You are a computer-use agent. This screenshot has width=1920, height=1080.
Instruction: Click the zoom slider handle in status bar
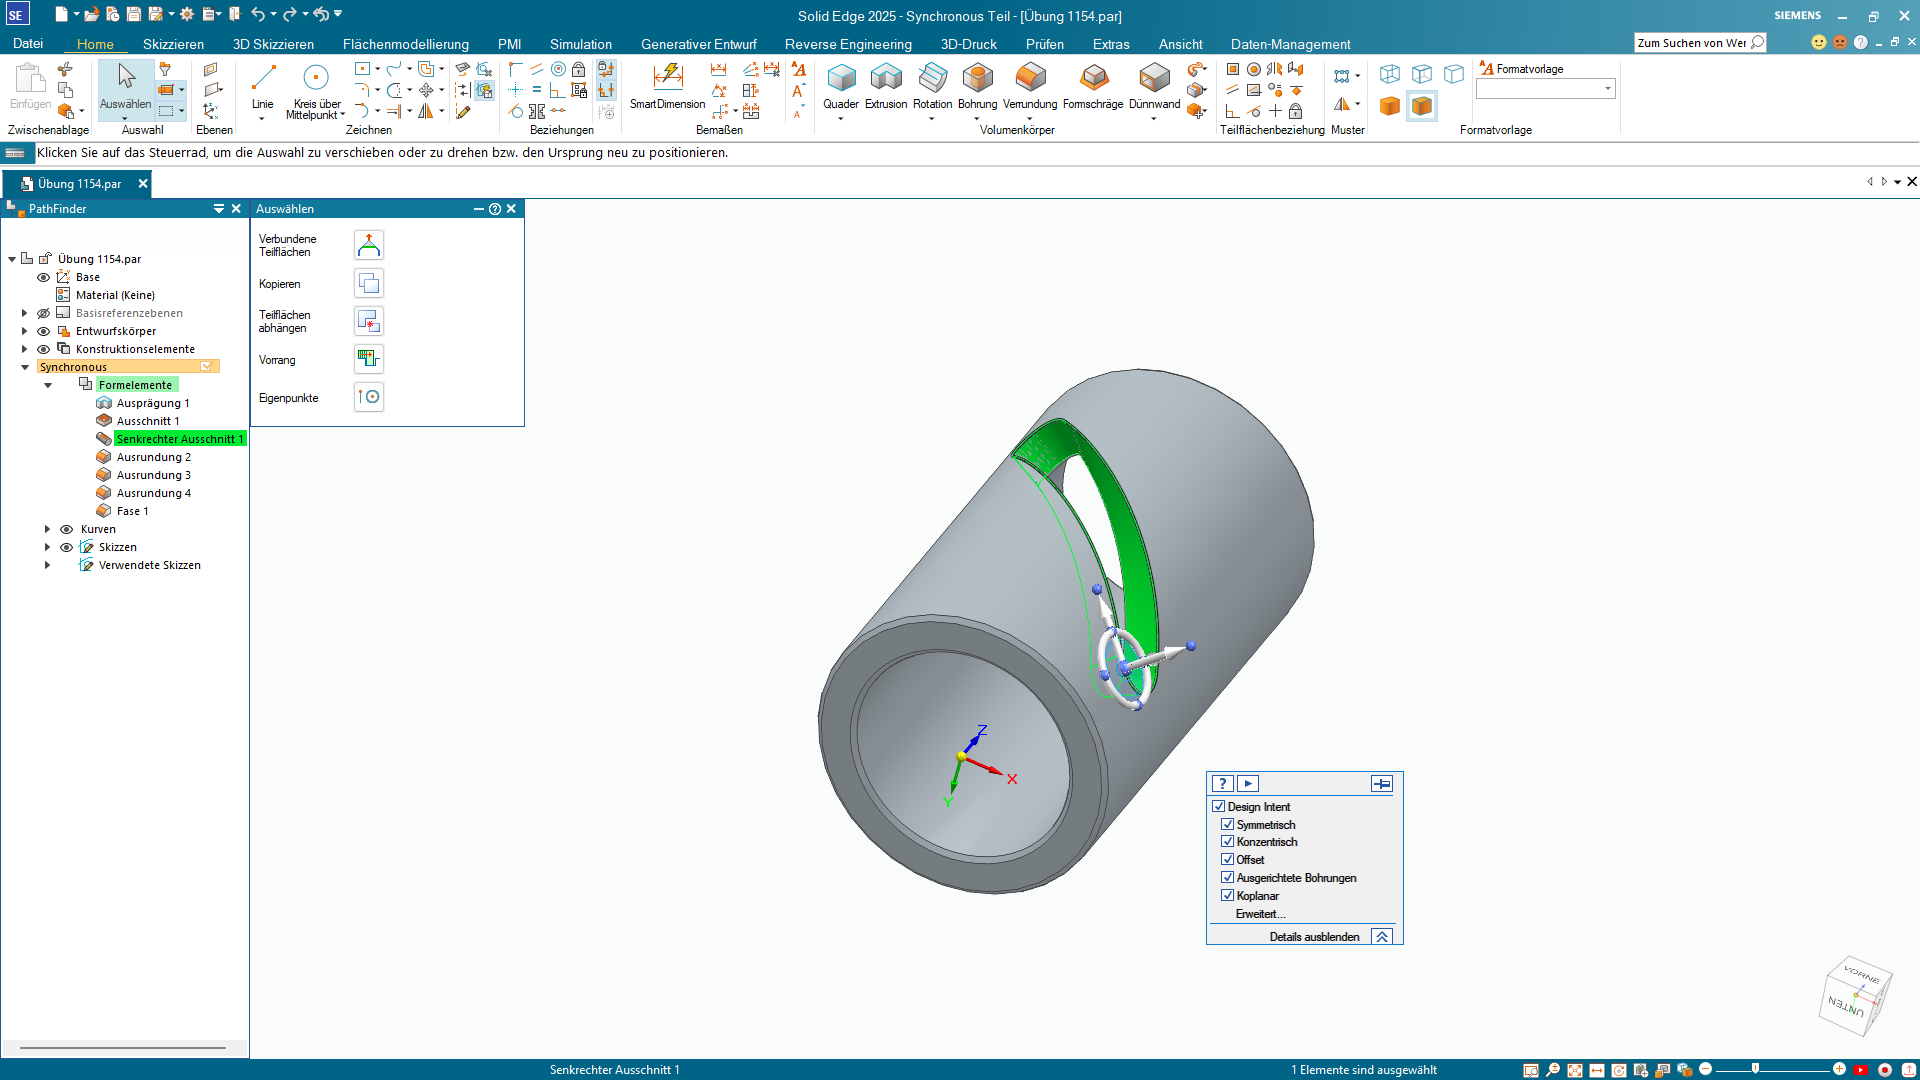click(x=1755, y=1069)
